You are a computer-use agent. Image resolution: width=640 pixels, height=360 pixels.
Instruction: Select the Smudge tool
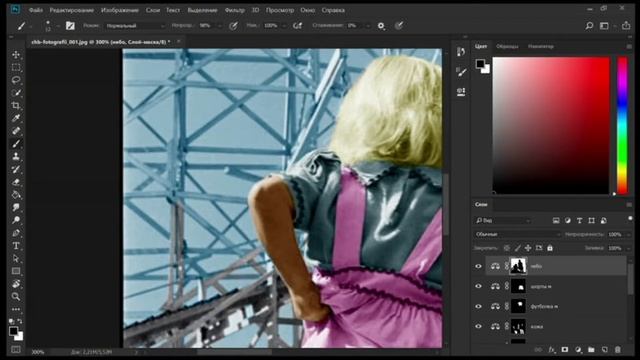click(x=16, y=207)
